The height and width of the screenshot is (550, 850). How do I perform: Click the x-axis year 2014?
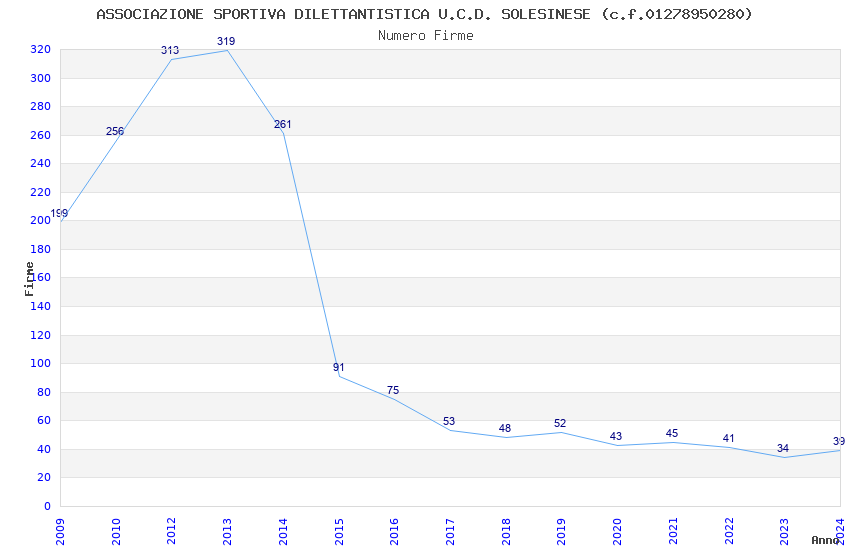pyautogui.click(x=283, y=532)
